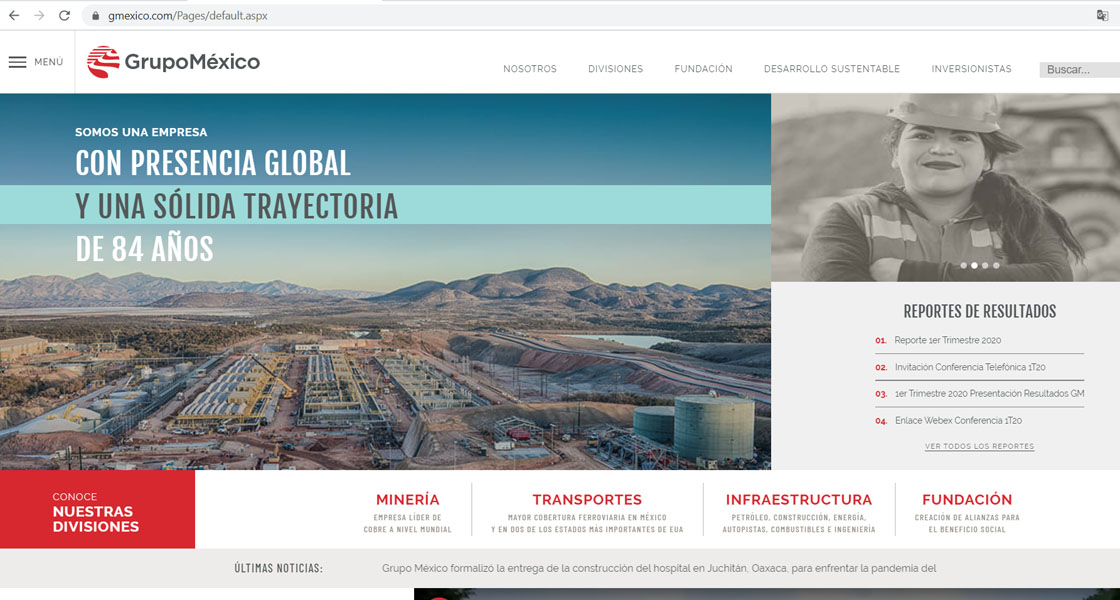Open the DESARROLLO SUSTENTABLE menu item

832,69
